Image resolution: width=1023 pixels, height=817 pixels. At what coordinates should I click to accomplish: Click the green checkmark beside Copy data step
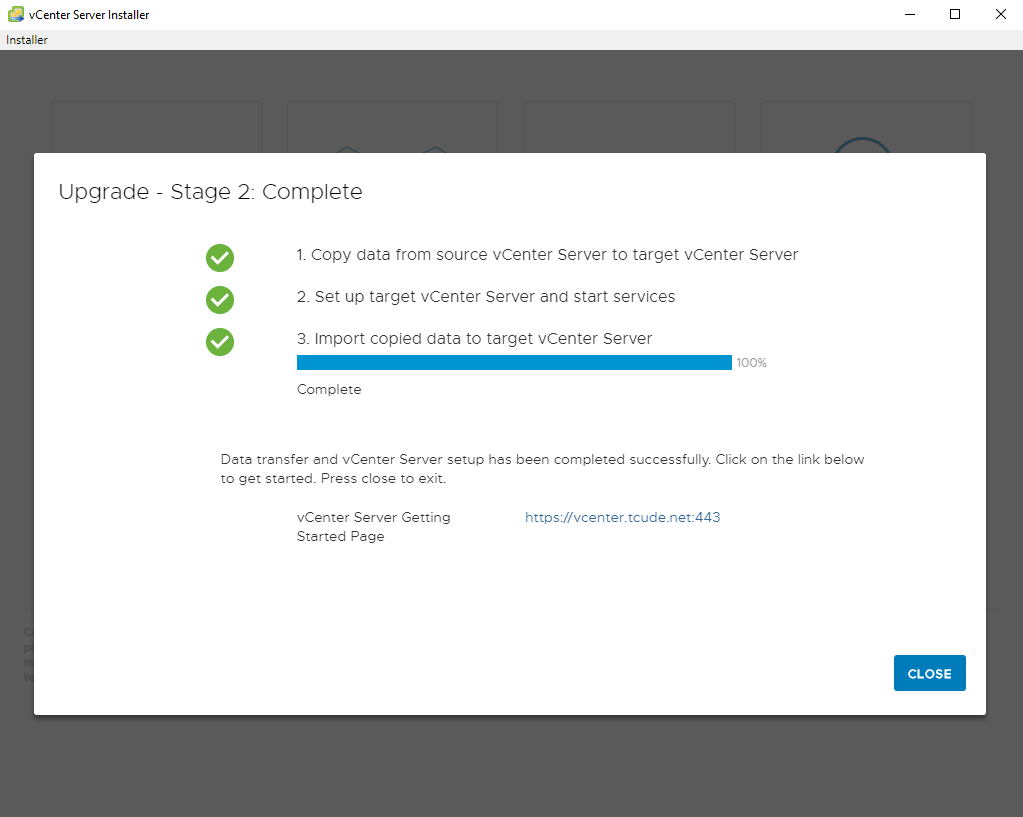pyautogui.click(x=220, y=258)
